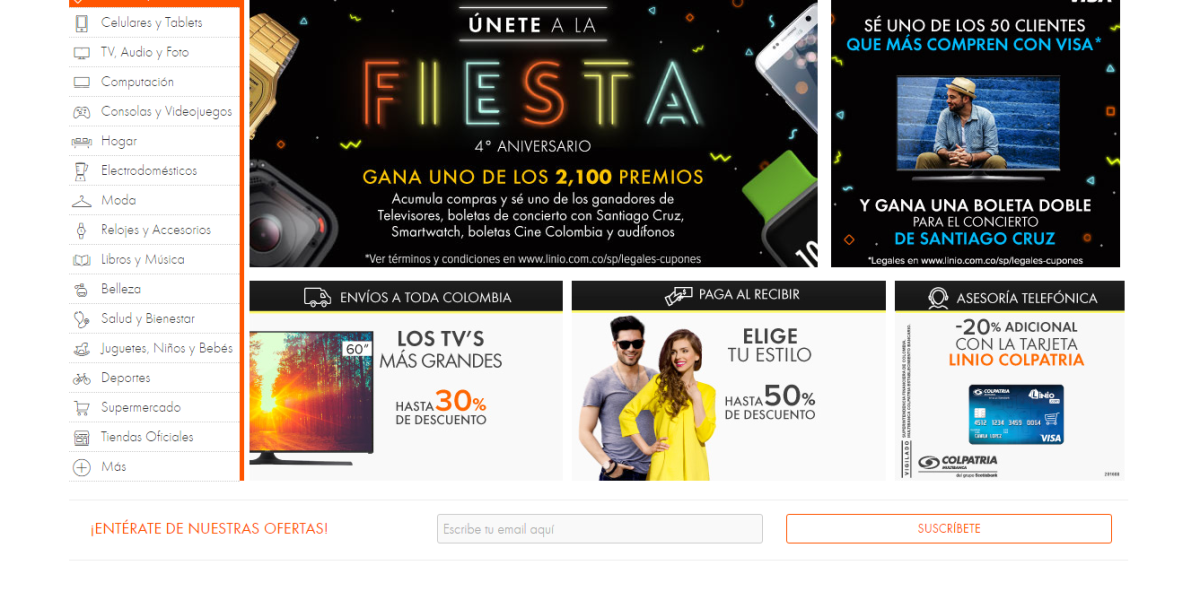
Task: Click the Libros y Música book icon
Action: click(81, 260)
